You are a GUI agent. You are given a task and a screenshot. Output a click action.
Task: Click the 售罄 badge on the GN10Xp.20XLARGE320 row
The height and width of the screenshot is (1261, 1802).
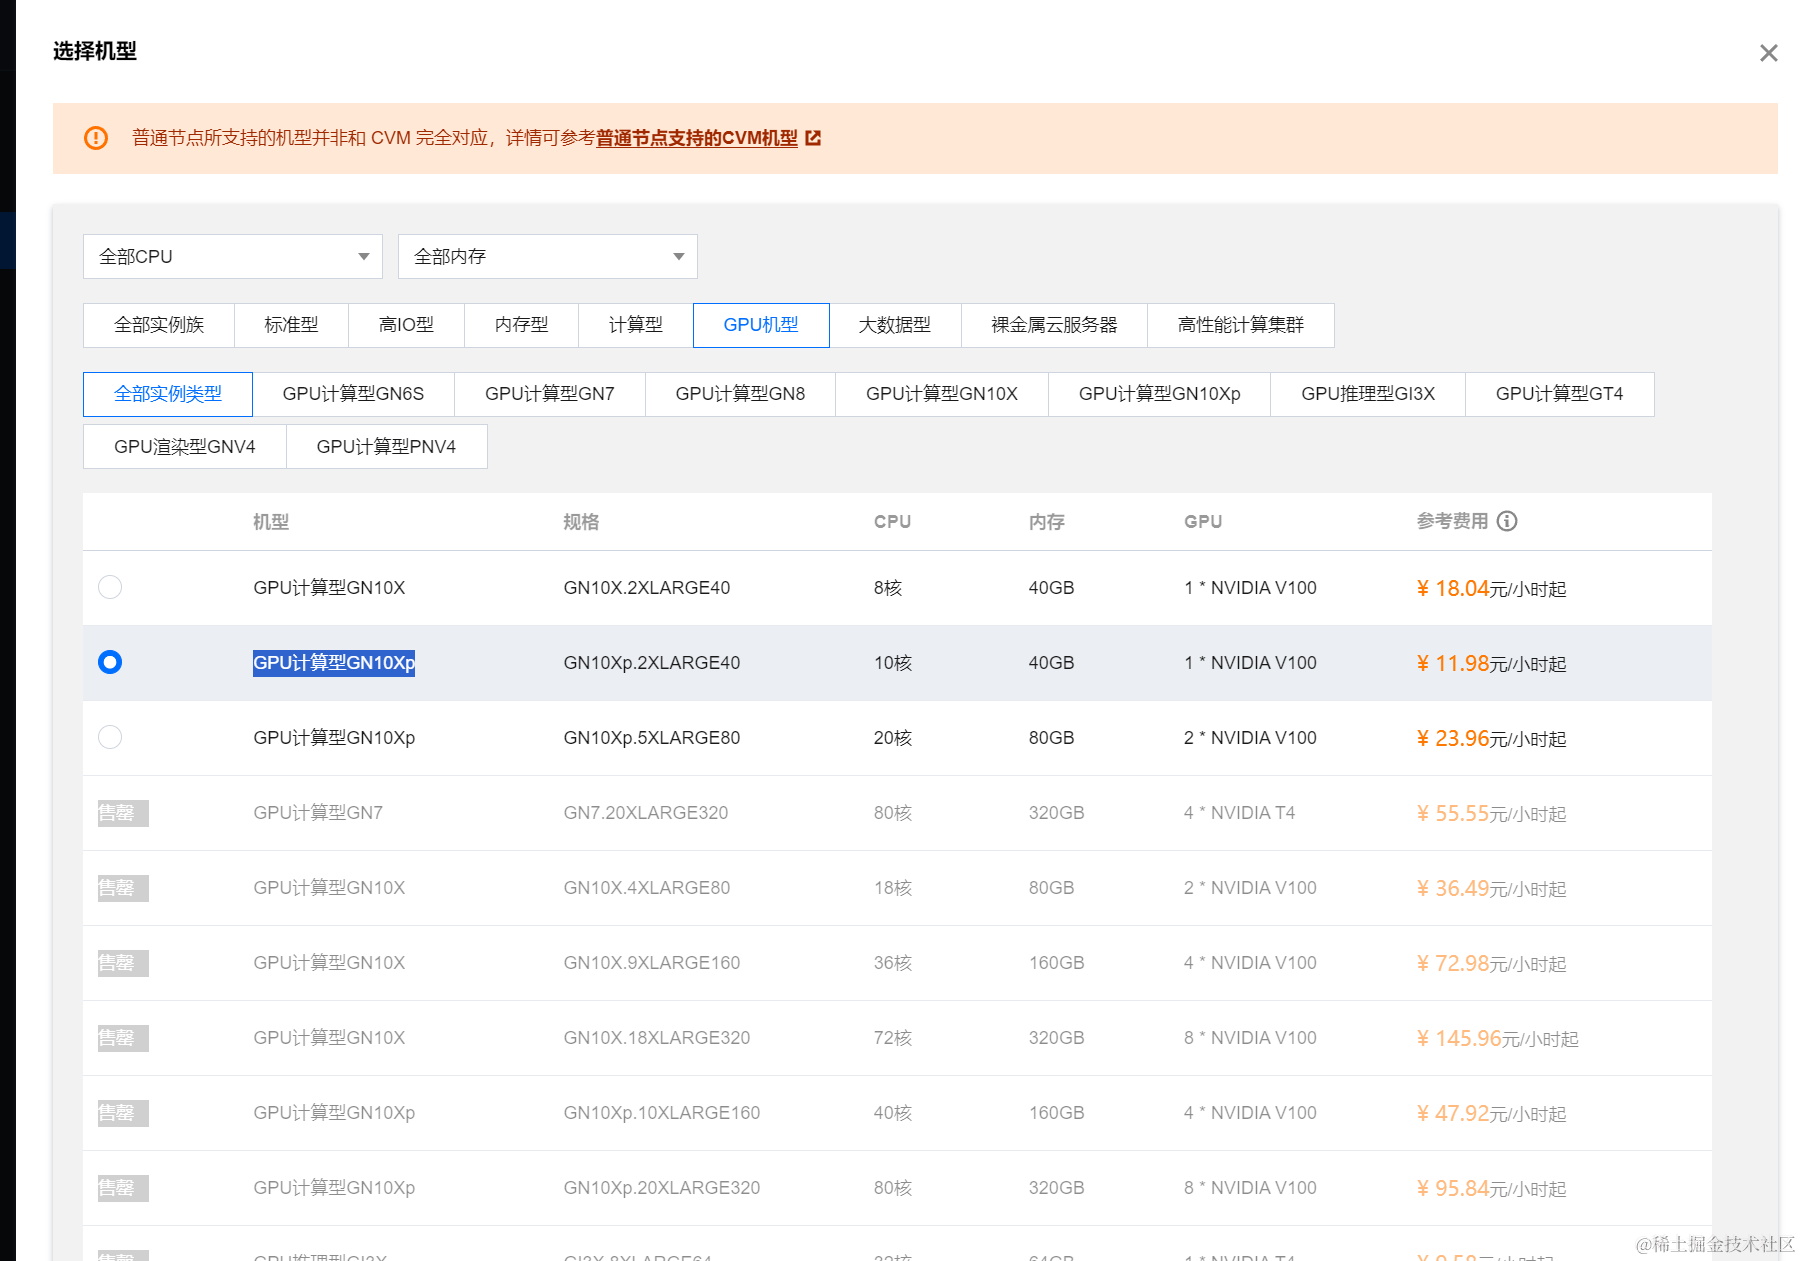pos(123,1188)
